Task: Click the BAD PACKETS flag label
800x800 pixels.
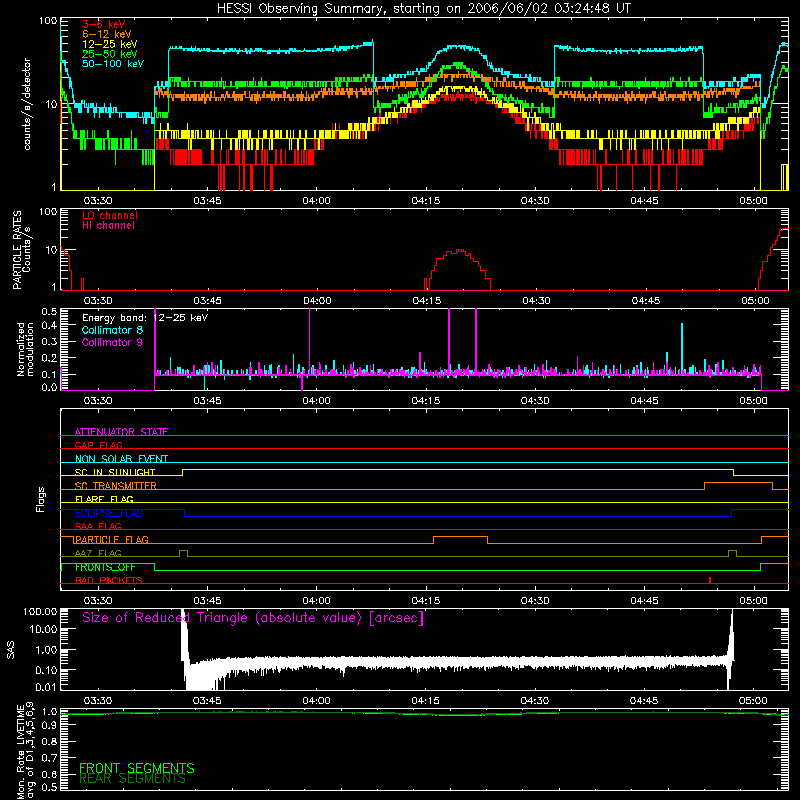Action: (109, 580)
